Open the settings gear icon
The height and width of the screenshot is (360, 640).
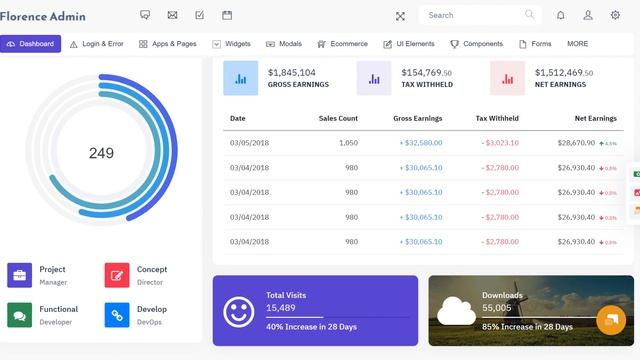pos(615,15)
